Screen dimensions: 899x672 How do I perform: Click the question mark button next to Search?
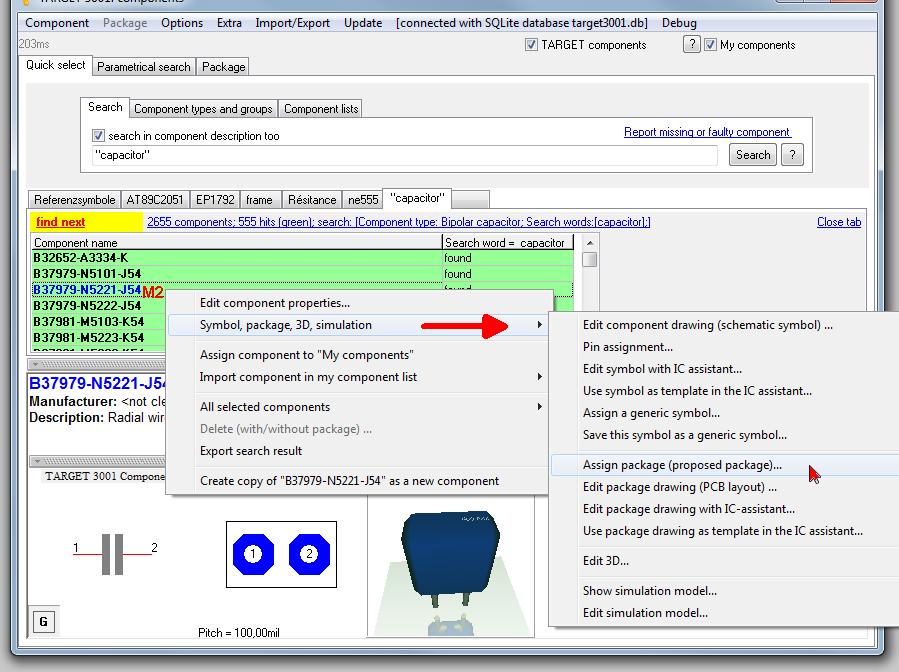point(792,155)
